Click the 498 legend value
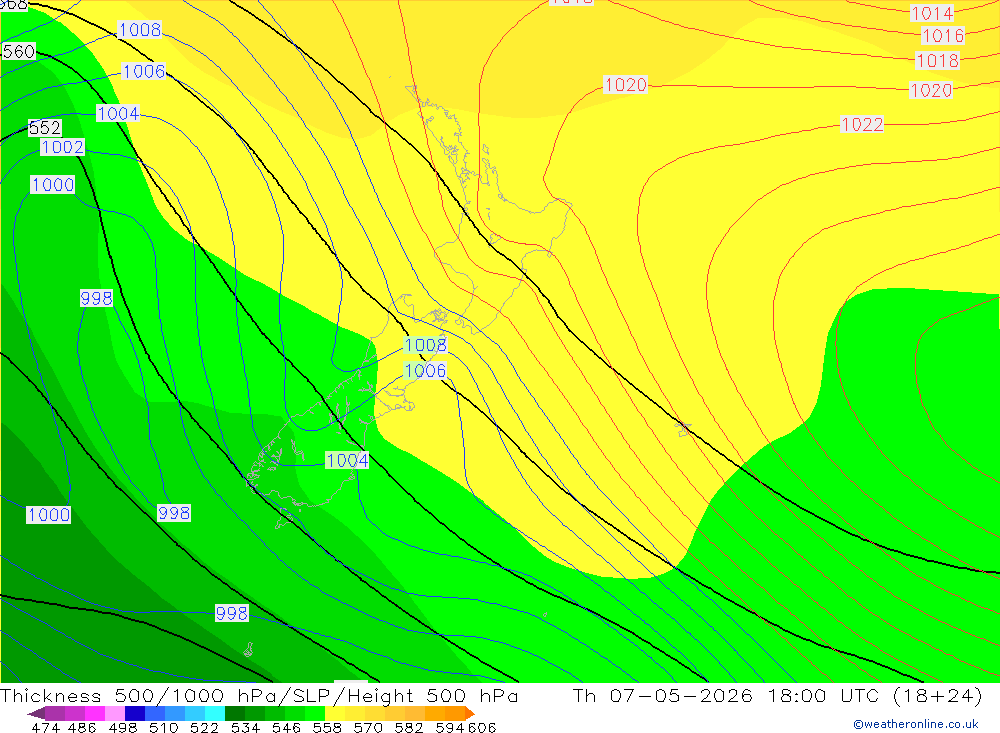Viewport: 1000px width, 733px height. coord(123,727)
